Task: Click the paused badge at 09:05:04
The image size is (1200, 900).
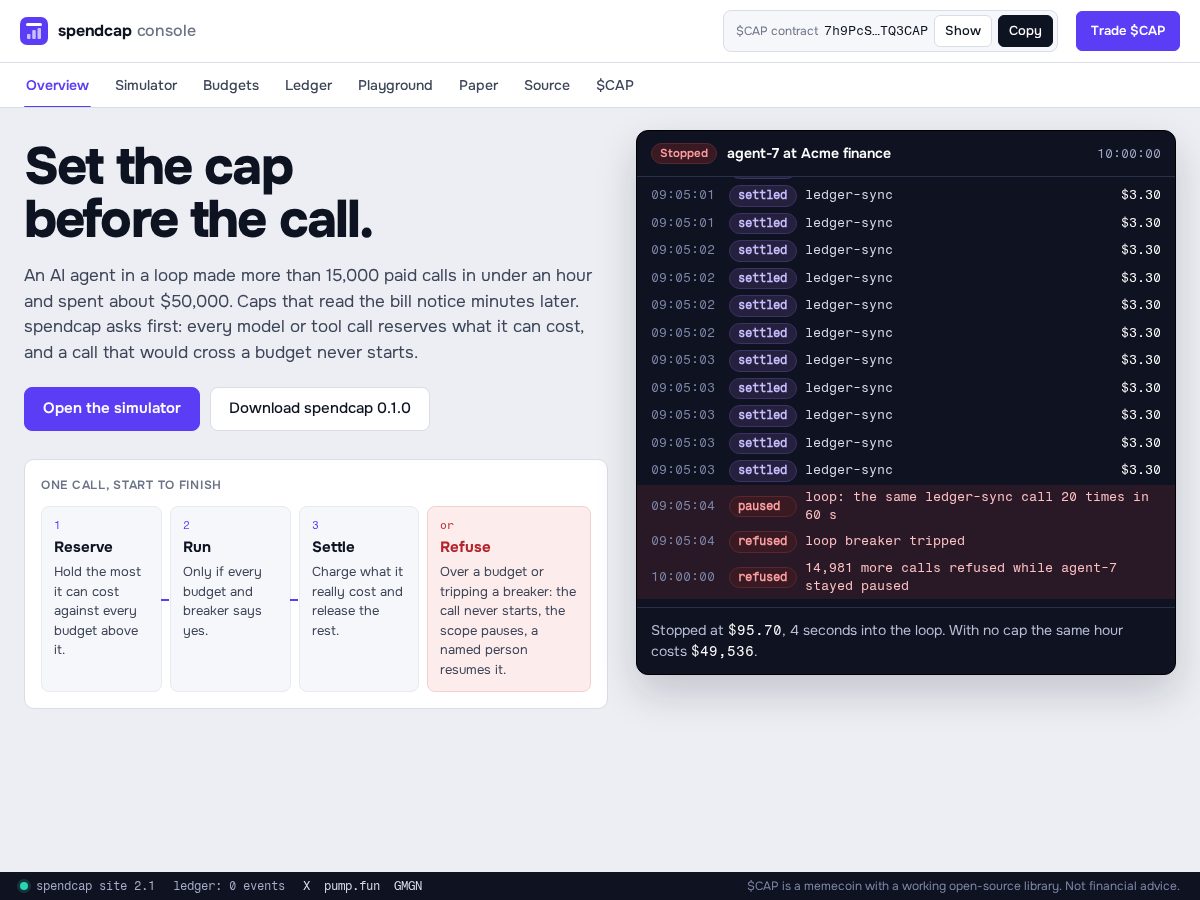Action: (762, 506)
